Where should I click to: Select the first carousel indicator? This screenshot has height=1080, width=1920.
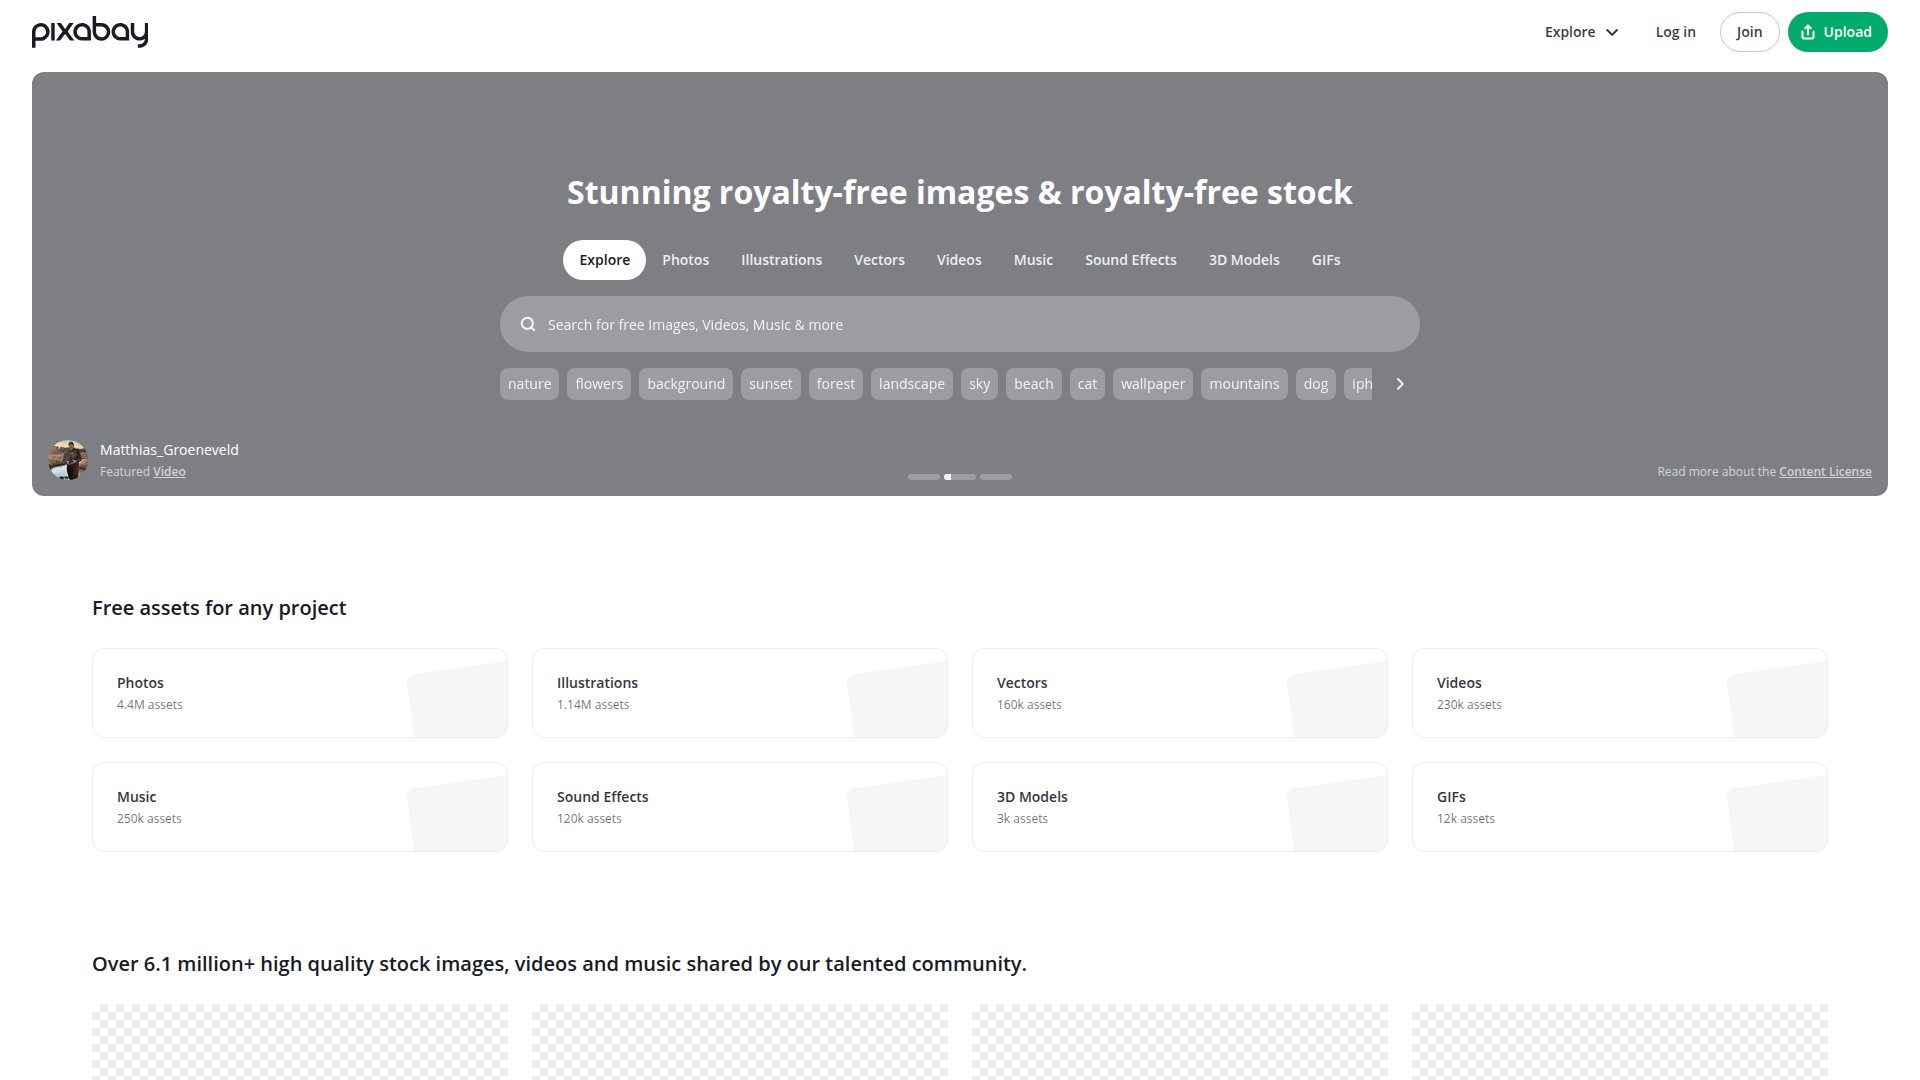click(x=924, y=477)
